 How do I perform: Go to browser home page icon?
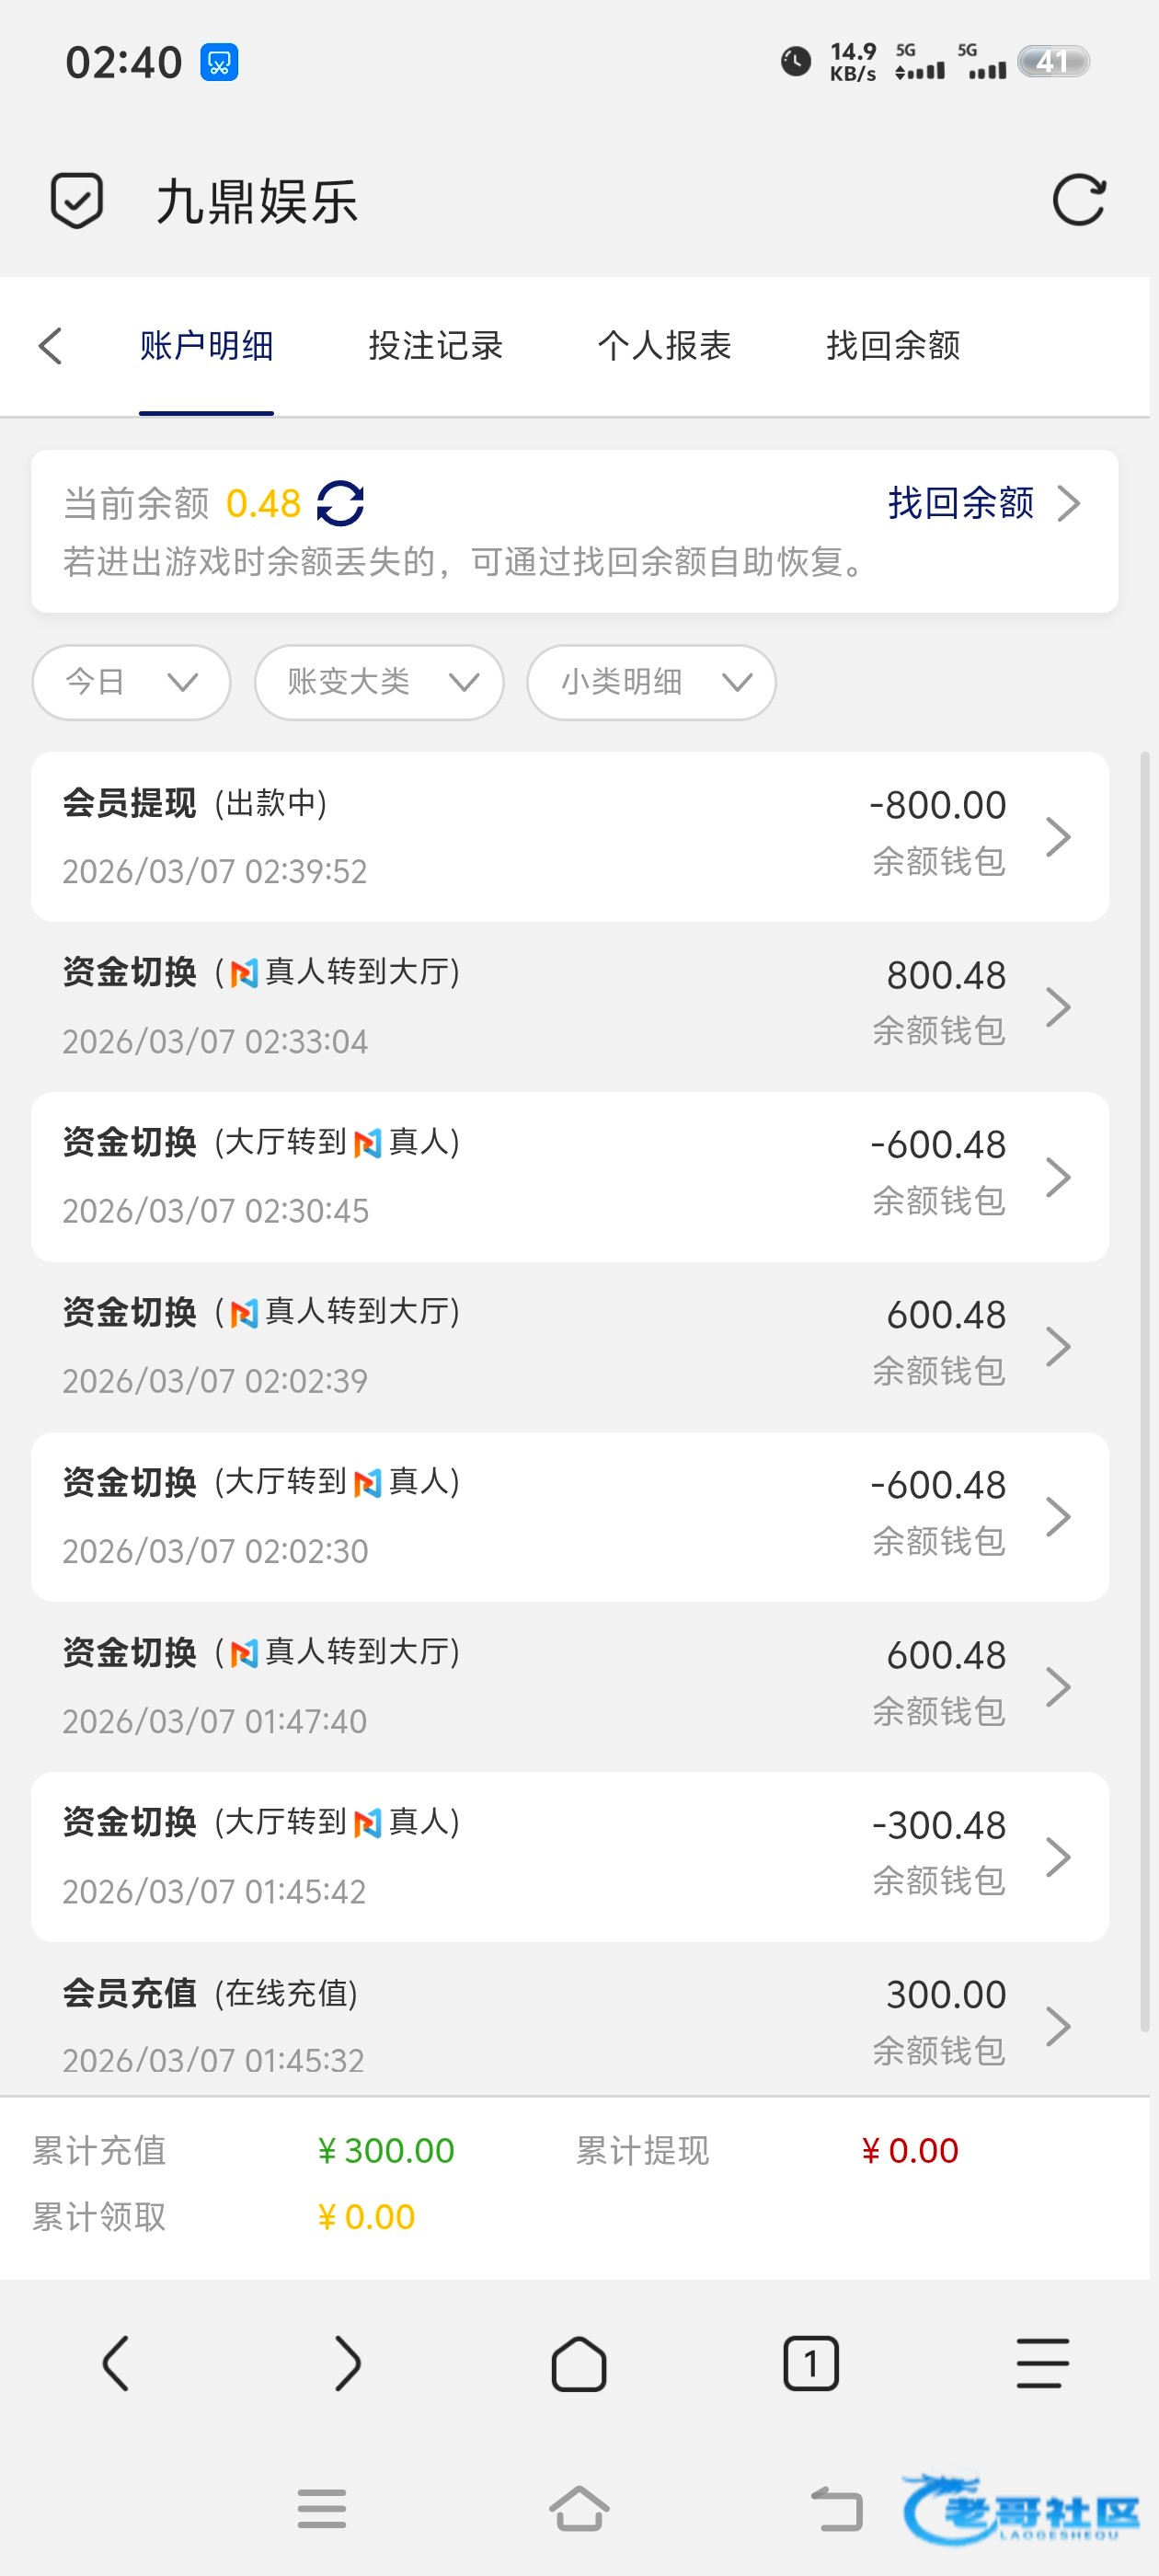coord(578,2363)
